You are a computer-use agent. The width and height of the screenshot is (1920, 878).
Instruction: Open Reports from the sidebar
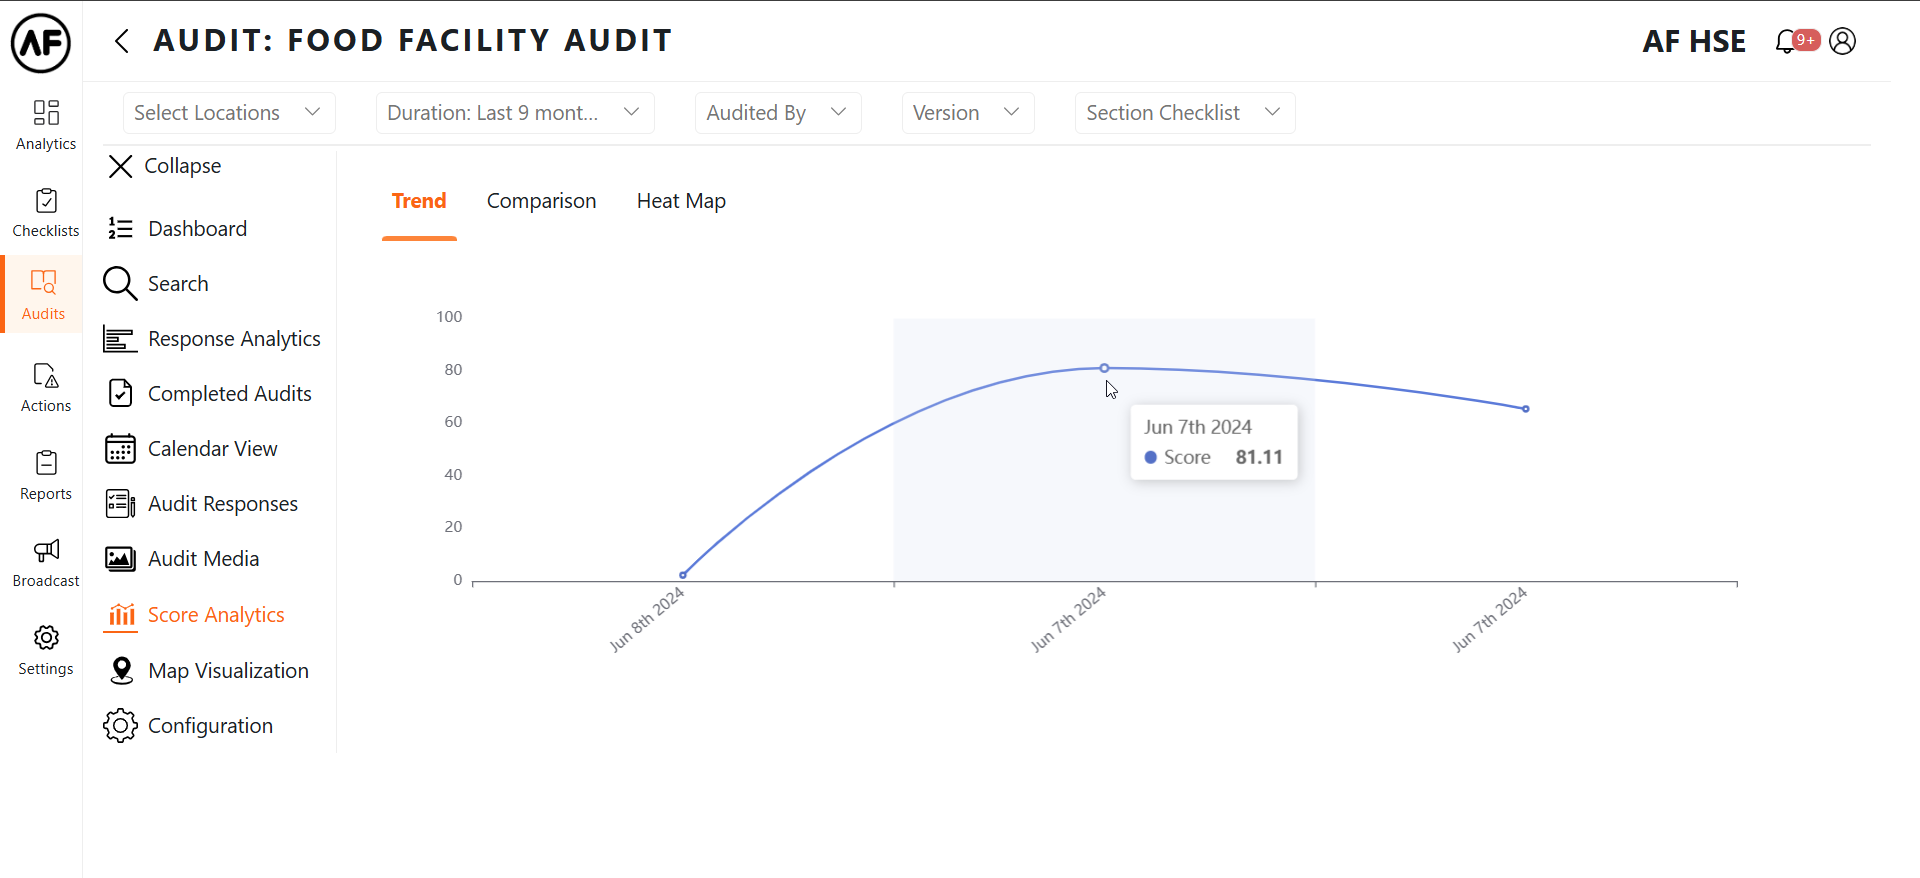coord(46,475)
